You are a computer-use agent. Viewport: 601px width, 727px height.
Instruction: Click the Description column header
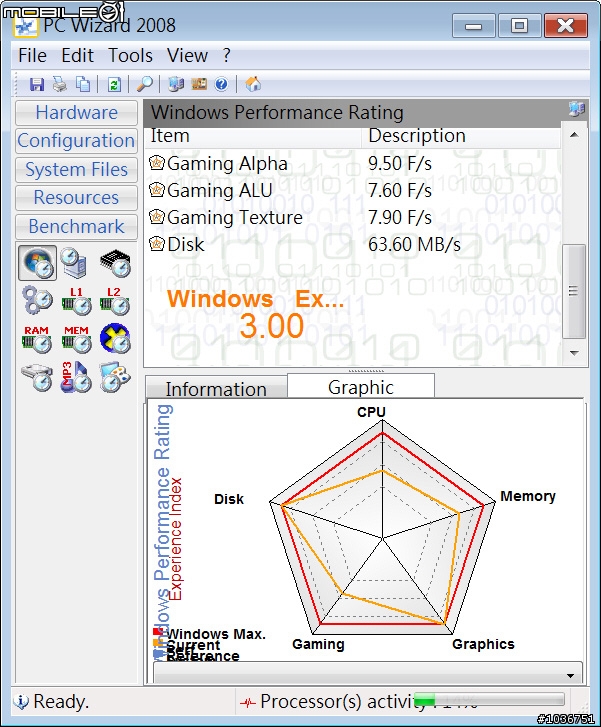pyautogui.click(x=461, y=136)
